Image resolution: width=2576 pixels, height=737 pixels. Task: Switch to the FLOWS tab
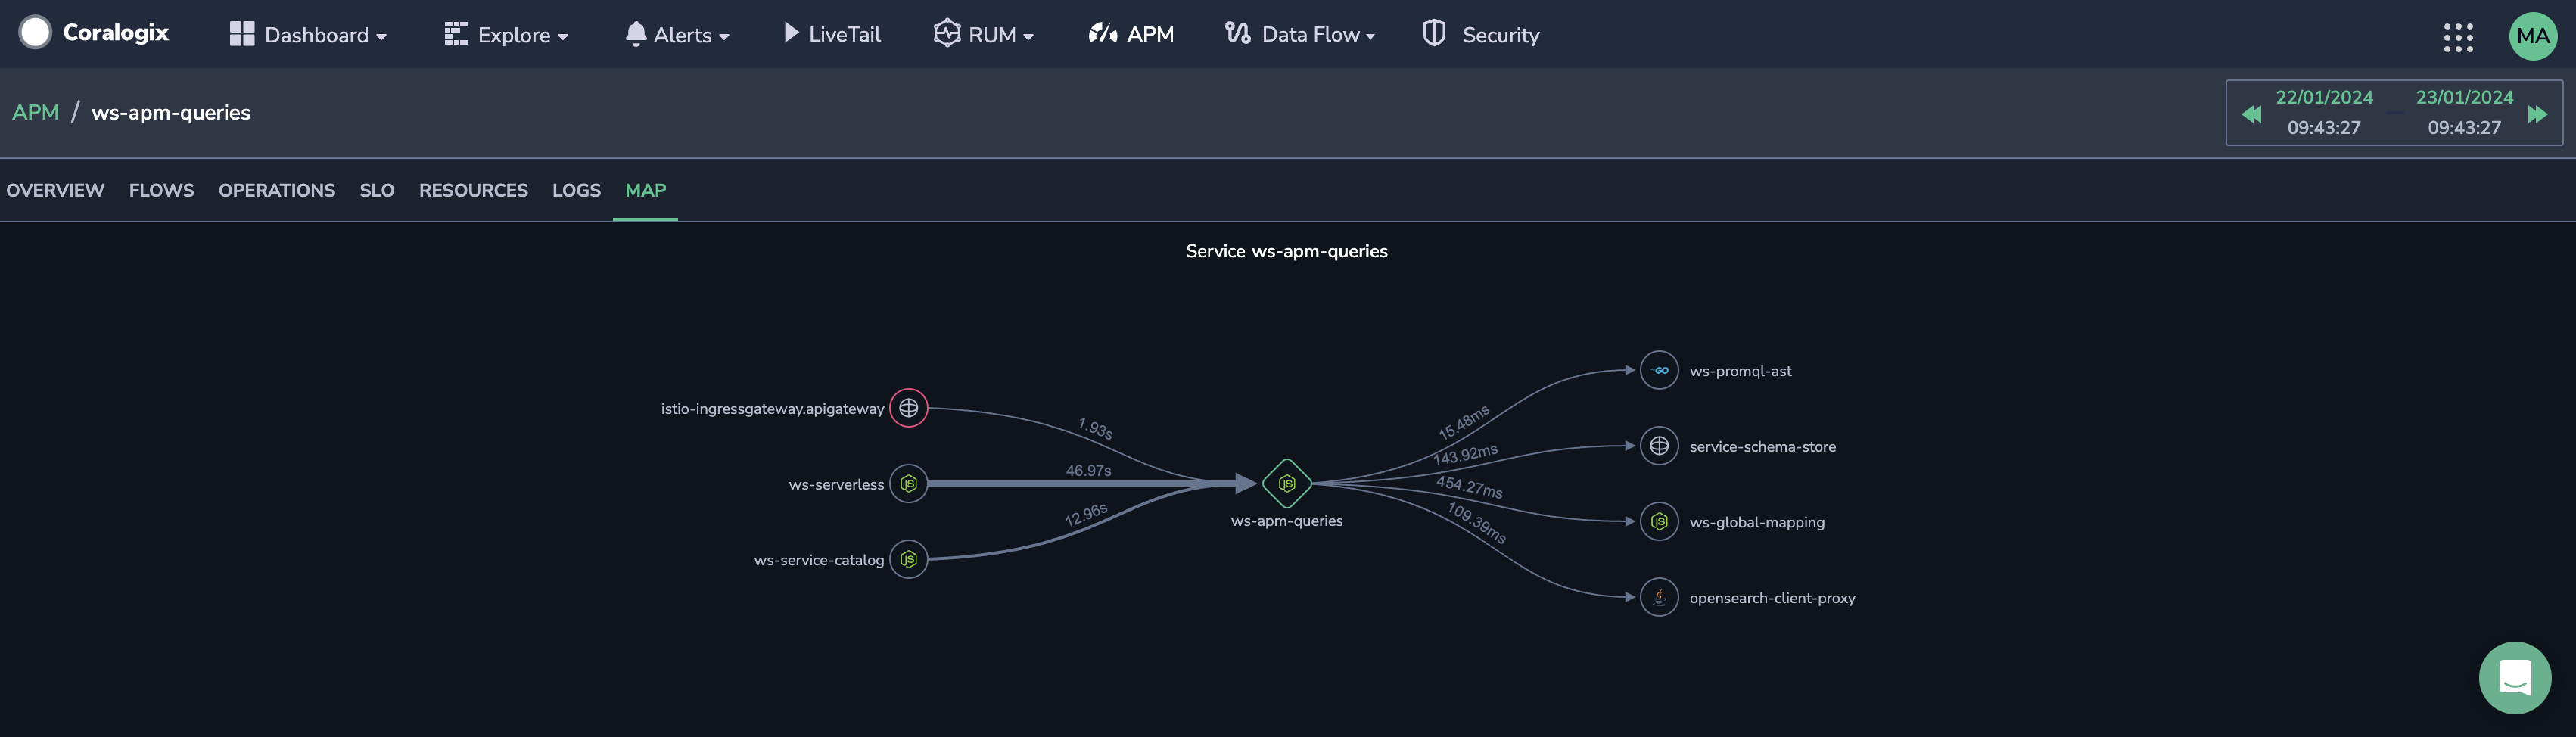click(161, 190)
